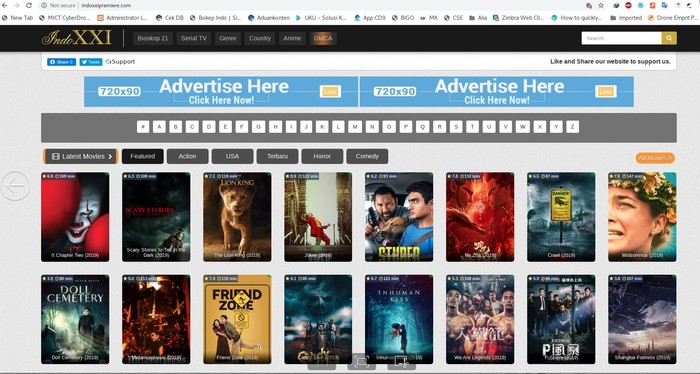
Task: Open the Anime menu item
Action: pos(292,38)
